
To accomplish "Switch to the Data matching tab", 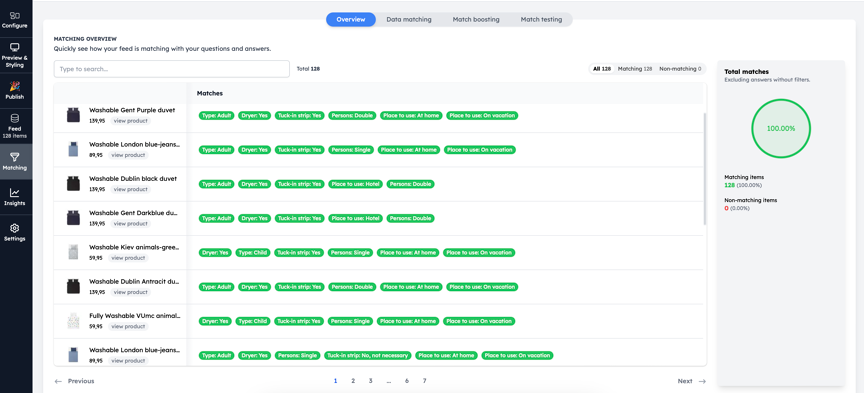I will tap(408, 19).
